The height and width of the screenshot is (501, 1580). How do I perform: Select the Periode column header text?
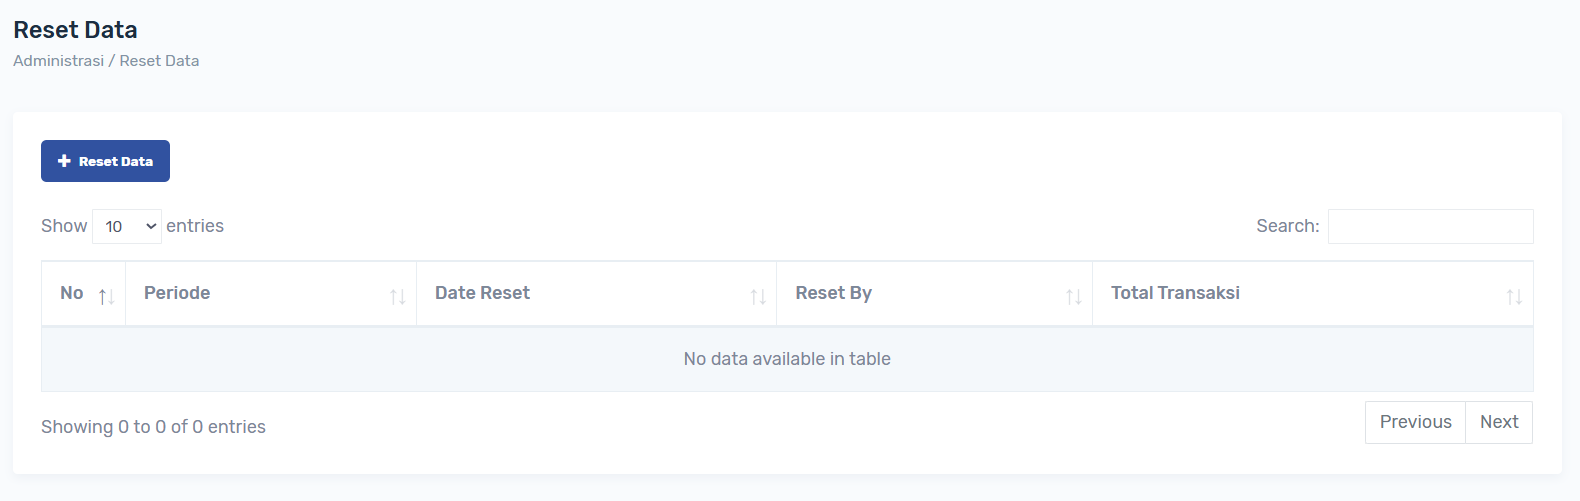coord(177,293)
